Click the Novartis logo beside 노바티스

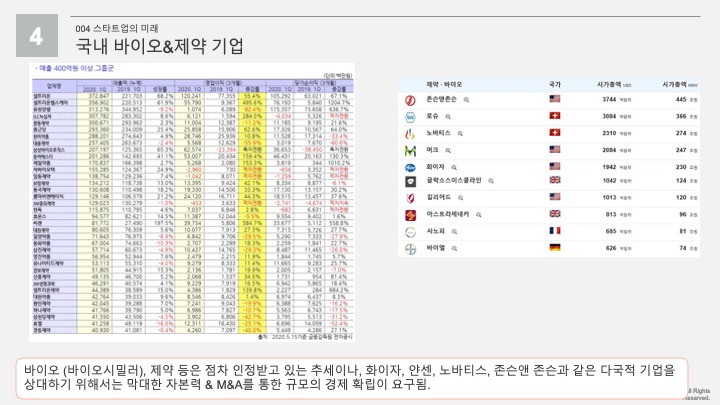tap(410, 134)
